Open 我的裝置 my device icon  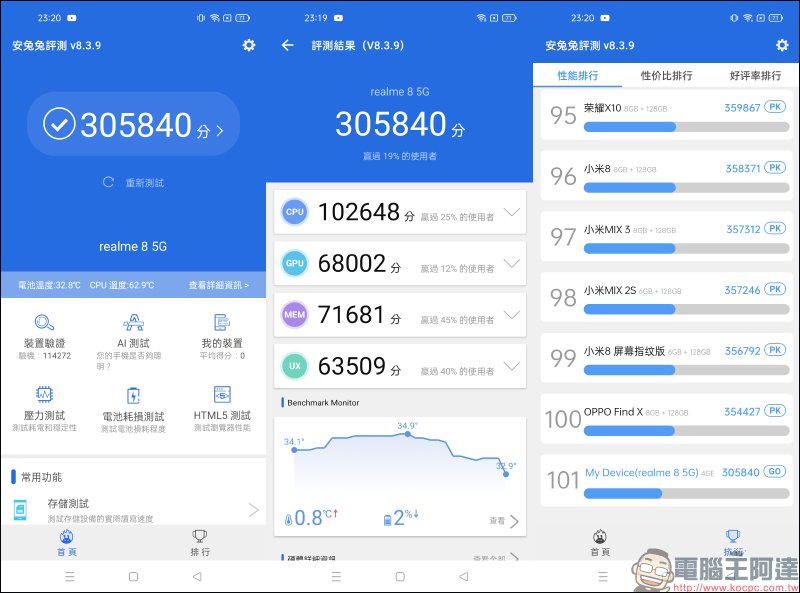point(222,323)
